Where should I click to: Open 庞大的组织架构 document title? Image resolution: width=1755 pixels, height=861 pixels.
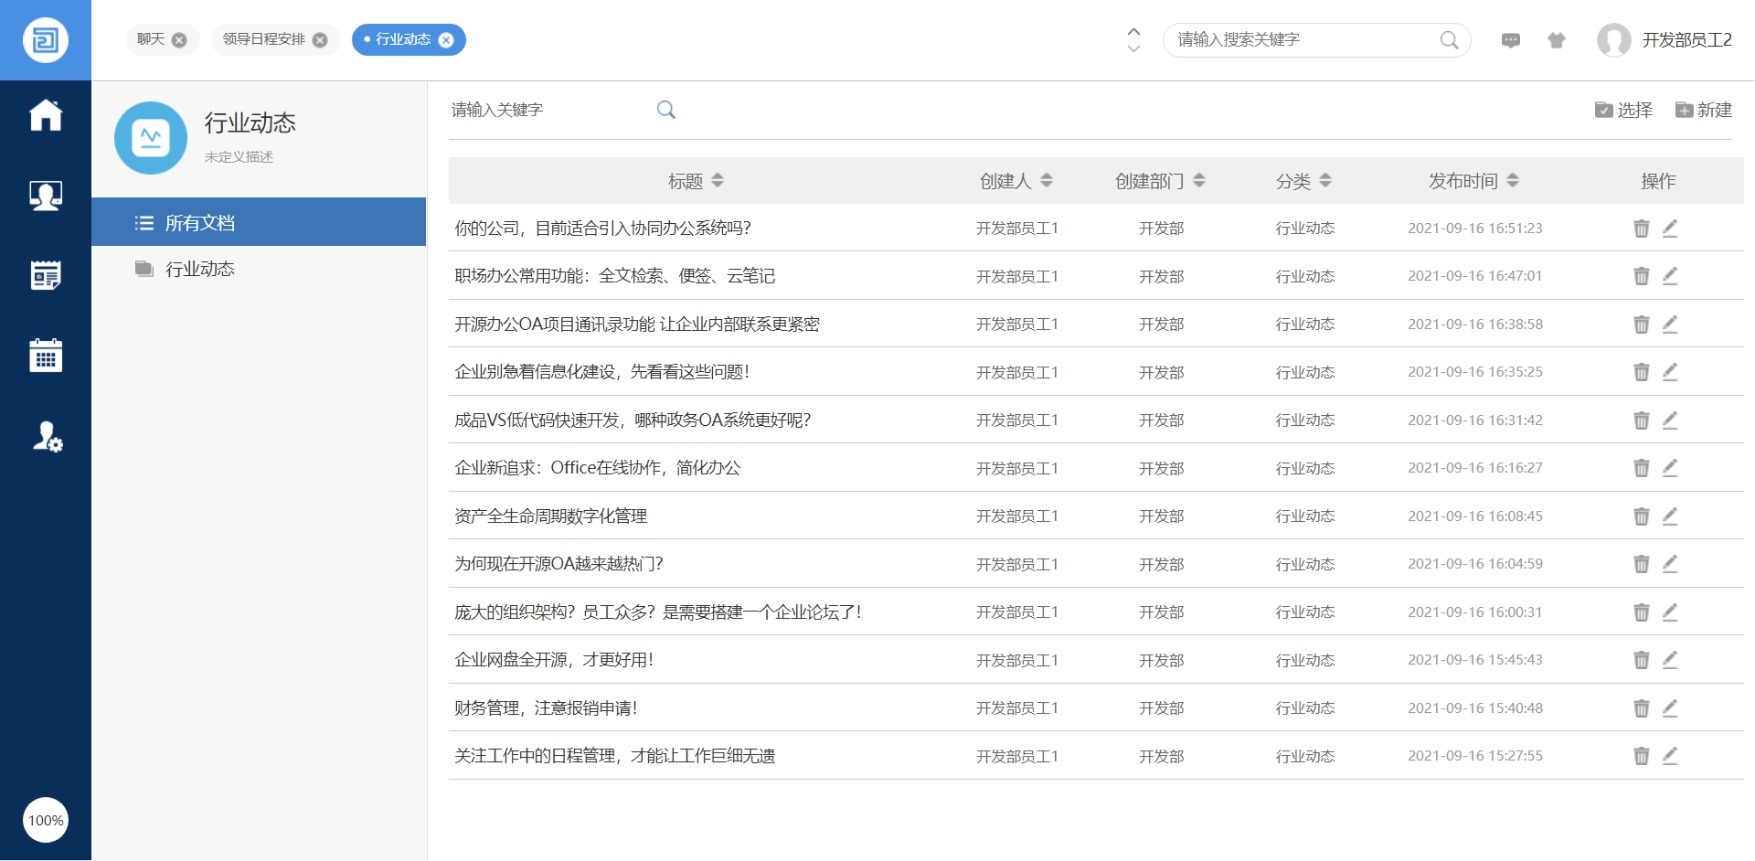tap(658, 612)
